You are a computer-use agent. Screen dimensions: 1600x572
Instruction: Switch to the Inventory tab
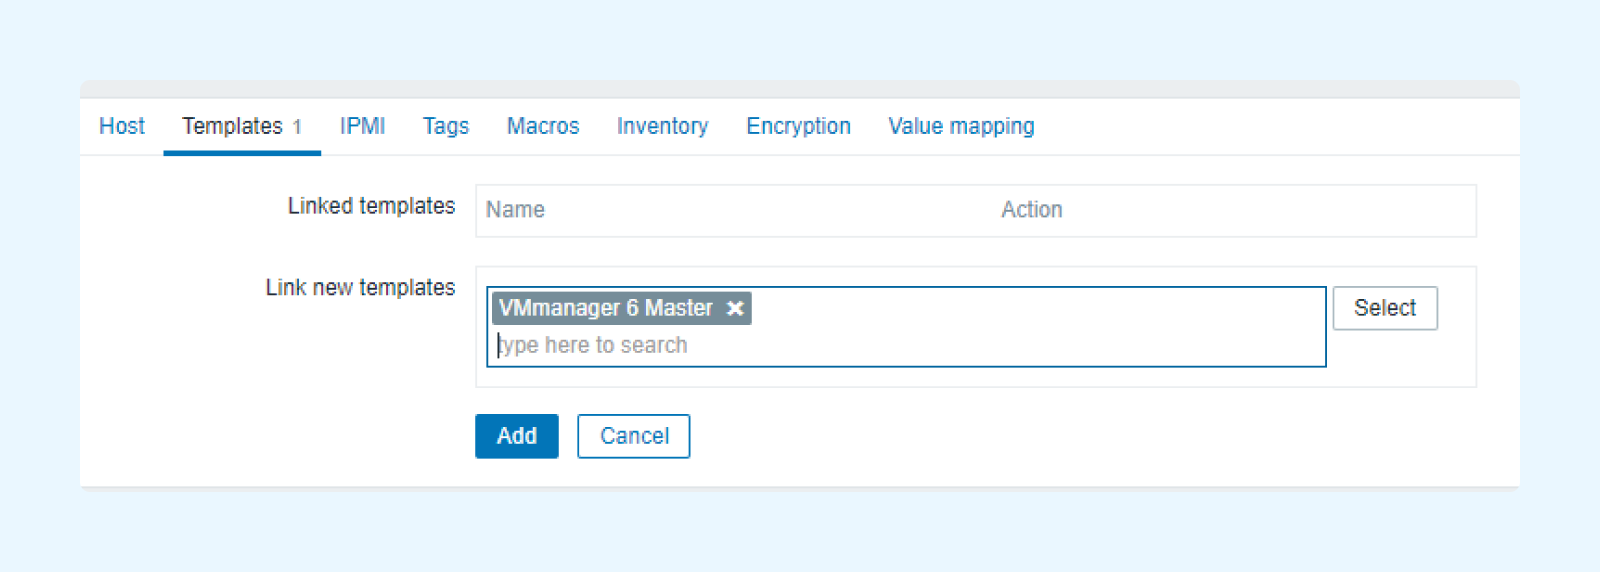pos(662,126)
